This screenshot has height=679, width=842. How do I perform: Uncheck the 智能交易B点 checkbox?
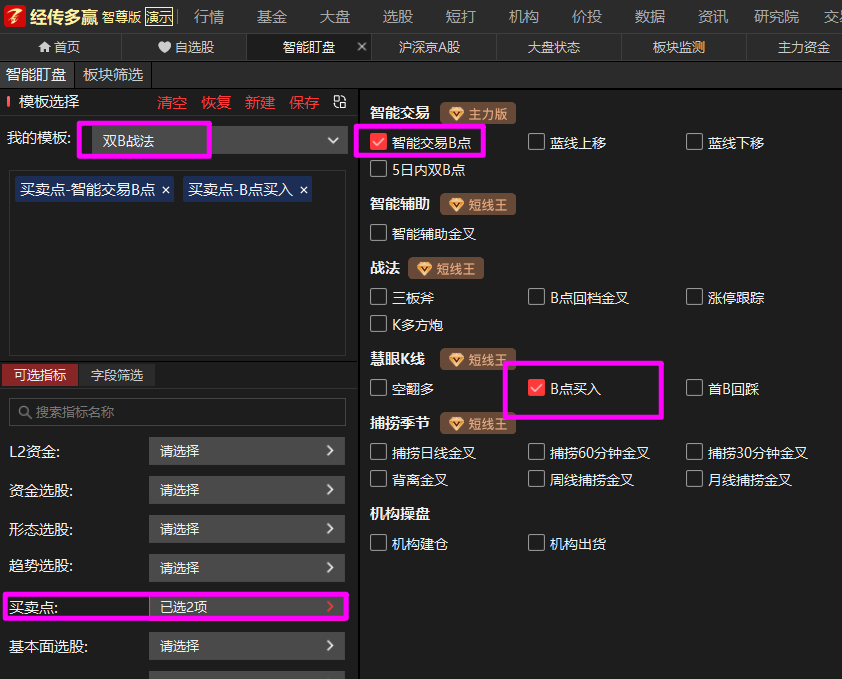click(x=378, y=142)
